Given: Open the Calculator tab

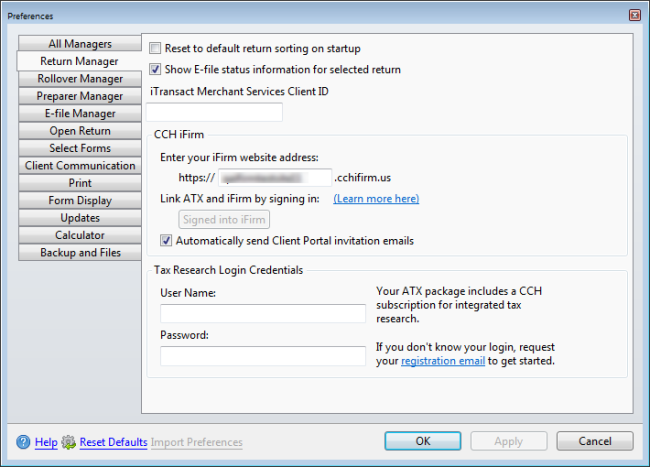Looking at the screenshot, I should pyautogui.click(x=80, y=235).
